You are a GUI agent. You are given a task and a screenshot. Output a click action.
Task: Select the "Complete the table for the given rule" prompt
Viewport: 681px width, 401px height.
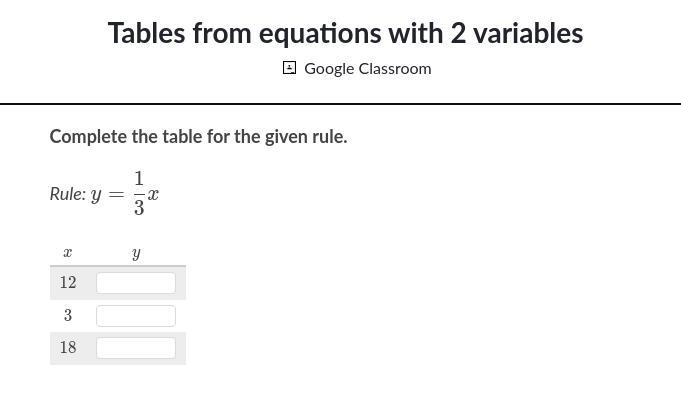[x=198, y=136]
